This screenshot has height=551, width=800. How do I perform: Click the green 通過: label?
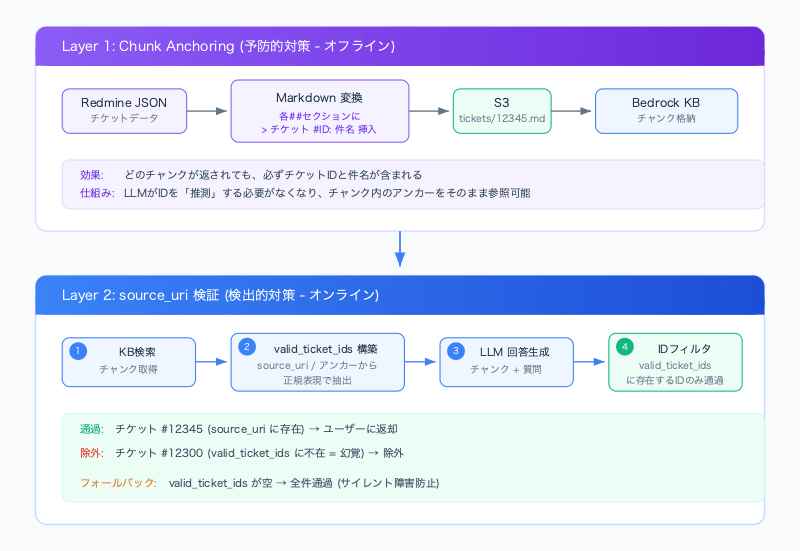pos(92,429)
